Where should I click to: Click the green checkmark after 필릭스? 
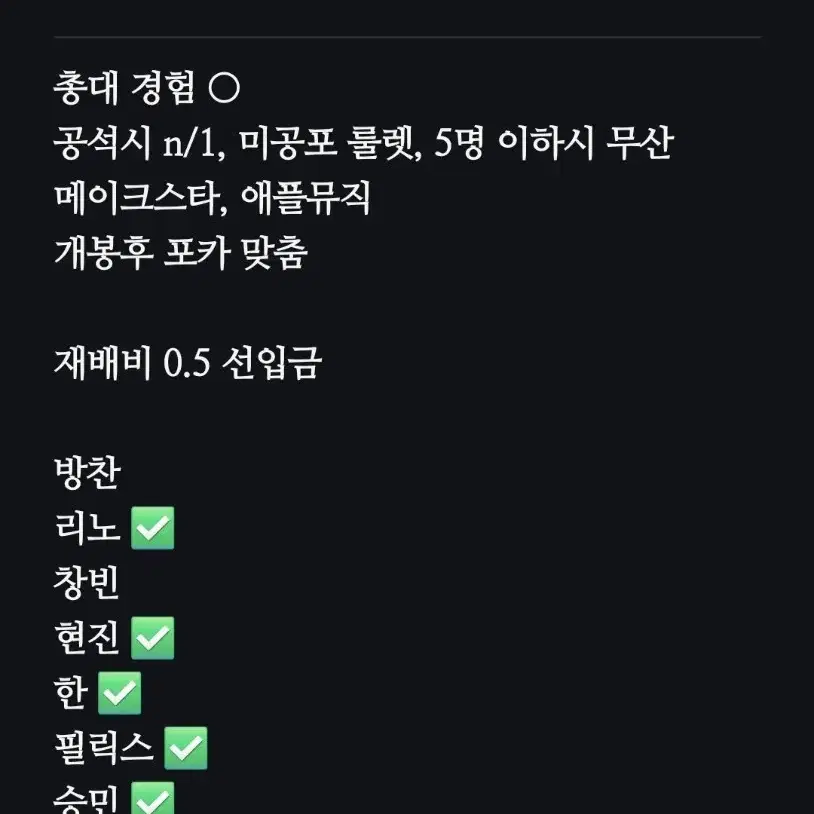pyautogui.click(x=186, y=748)
